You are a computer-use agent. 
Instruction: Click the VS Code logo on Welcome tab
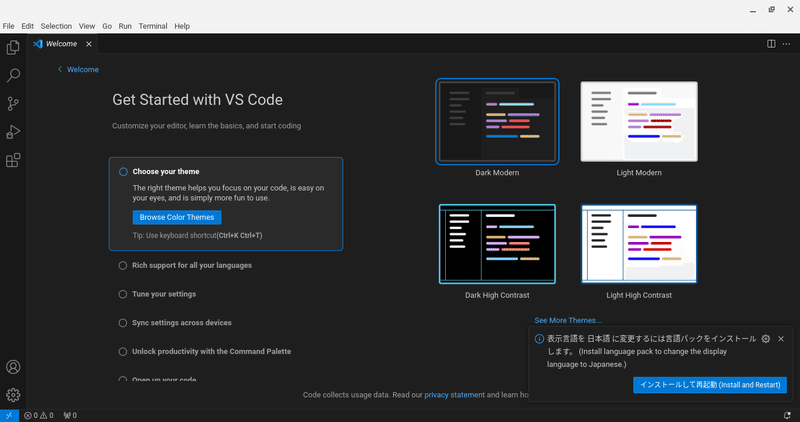pos(38,44)
